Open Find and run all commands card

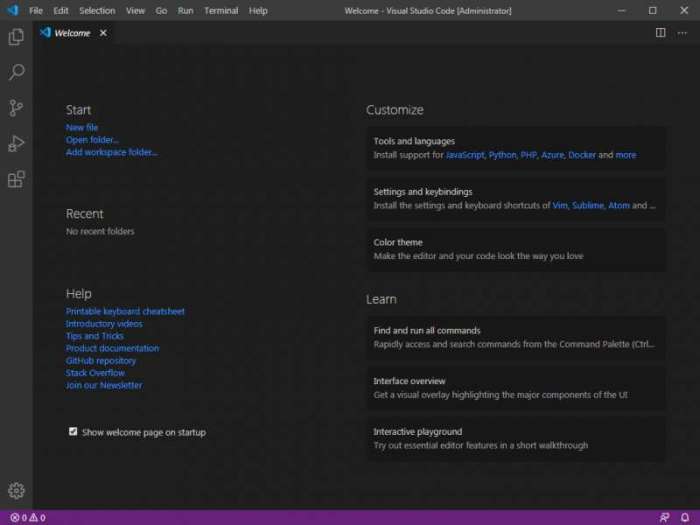[516, 338]
